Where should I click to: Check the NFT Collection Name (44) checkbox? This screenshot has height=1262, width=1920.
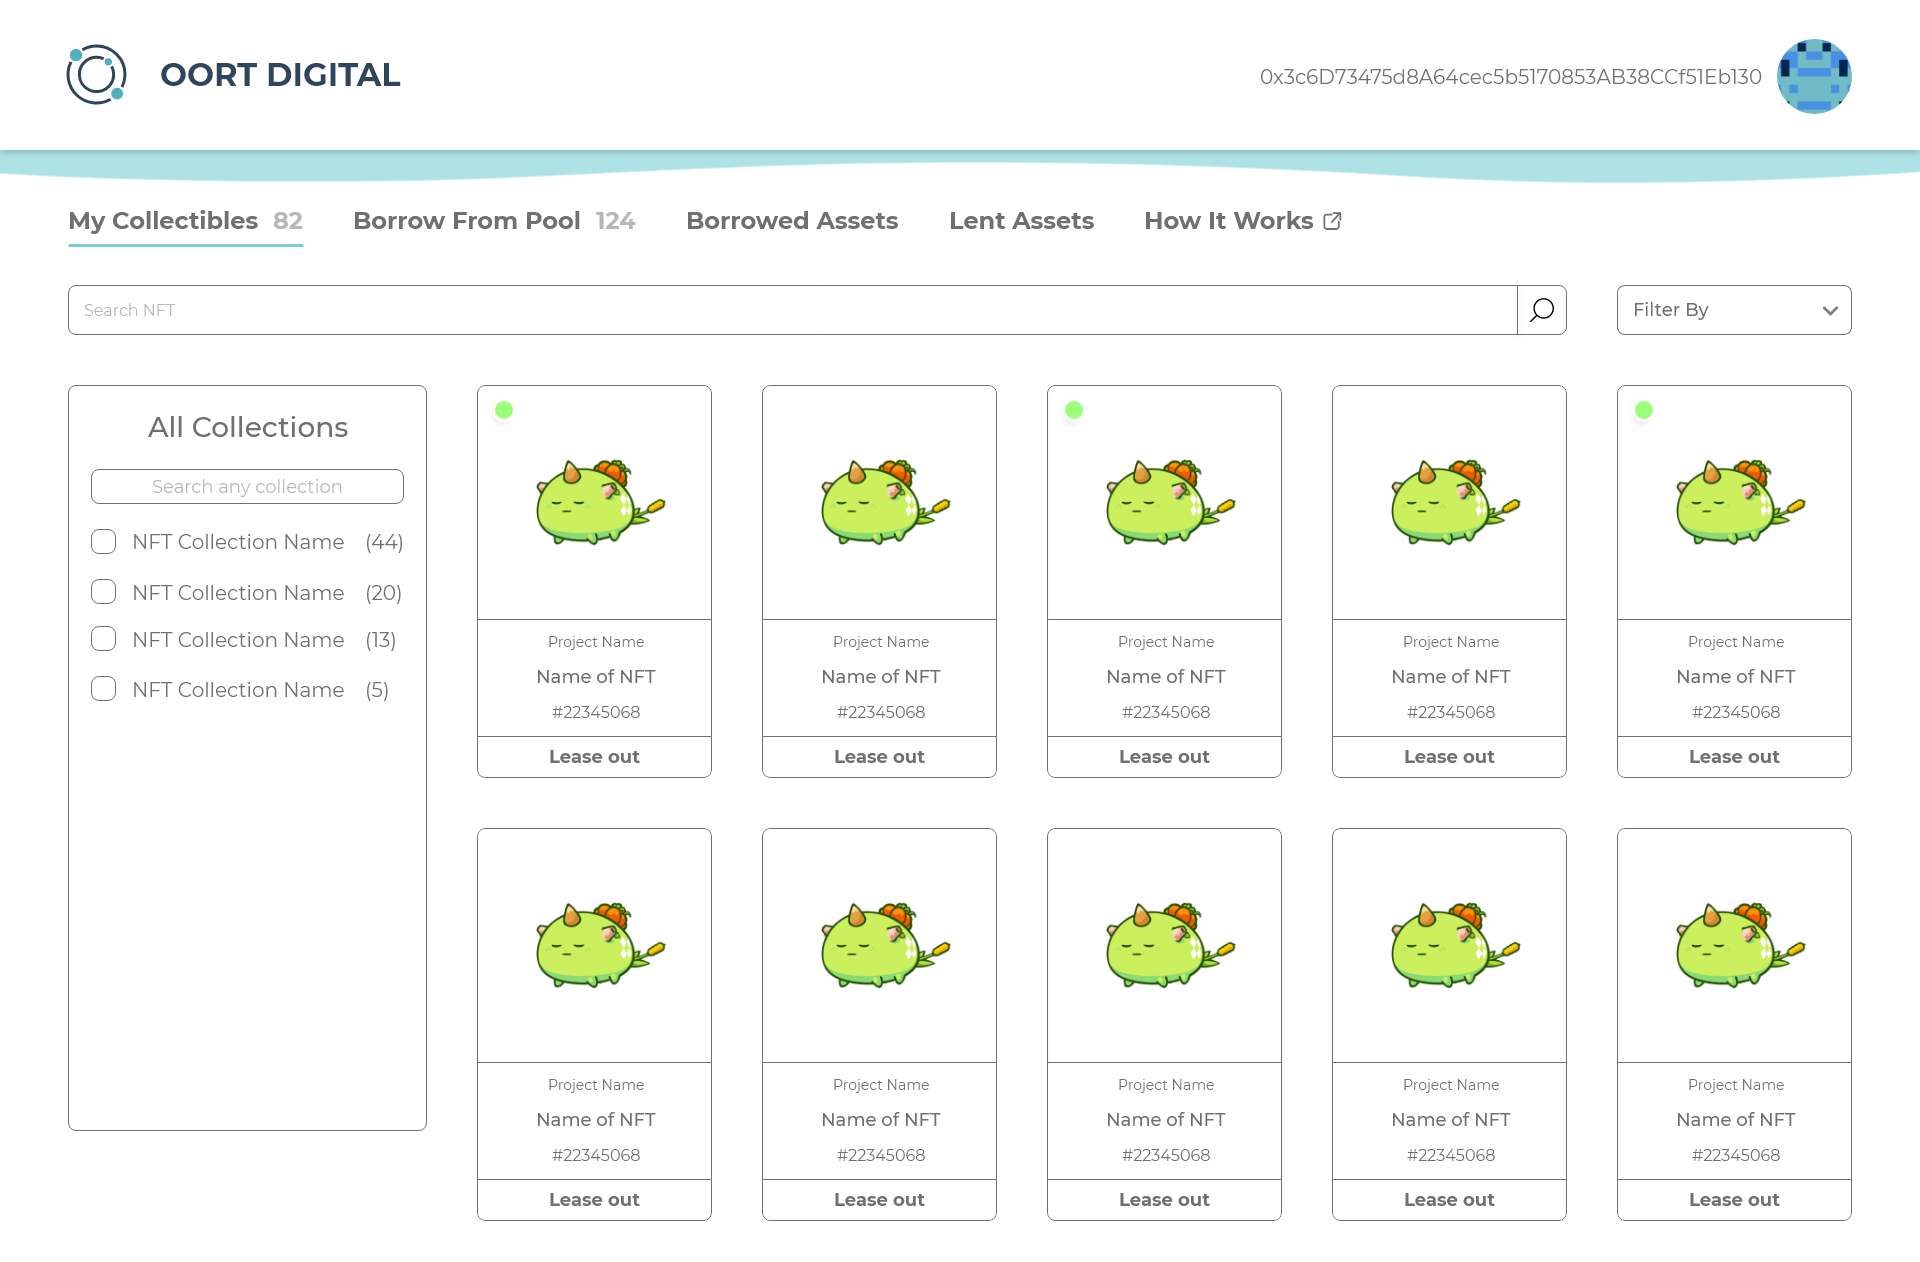coord(104,542)
